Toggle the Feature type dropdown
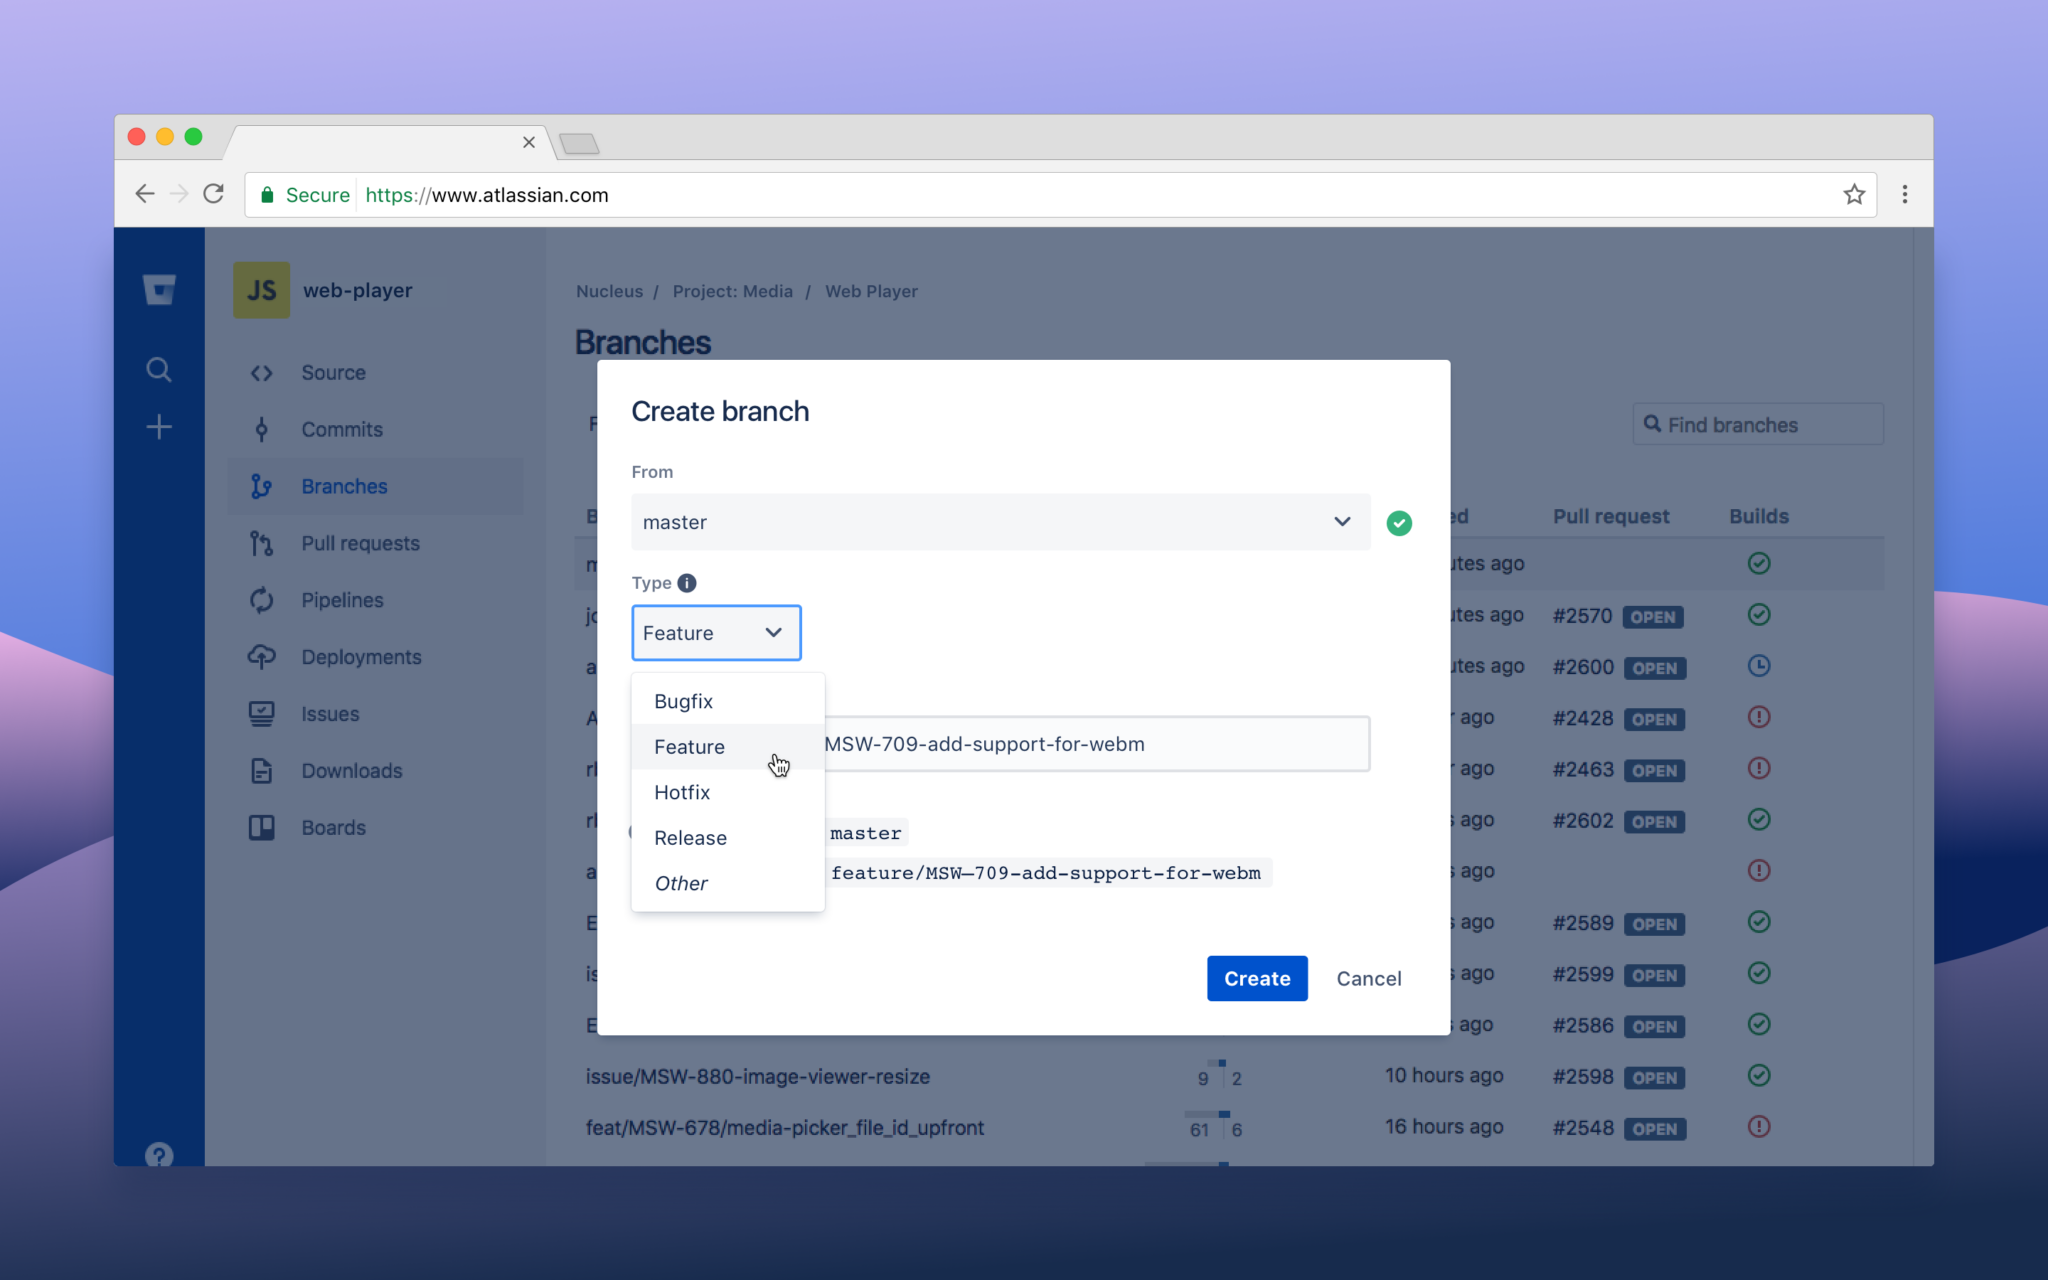2048x1280 pixels. coord(716,633)
